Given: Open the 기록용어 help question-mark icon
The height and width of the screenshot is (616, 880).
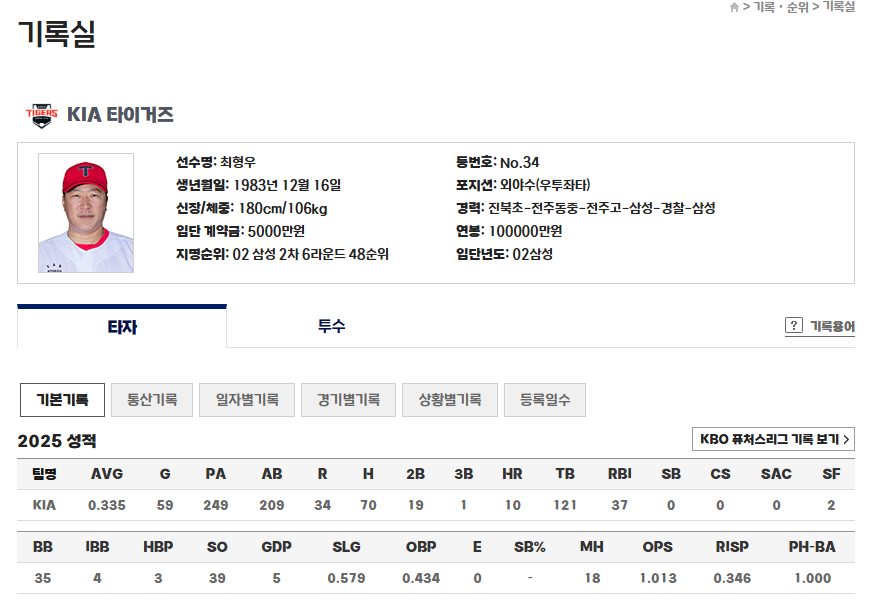Looking at the screenshot, I should click(794, 325).
